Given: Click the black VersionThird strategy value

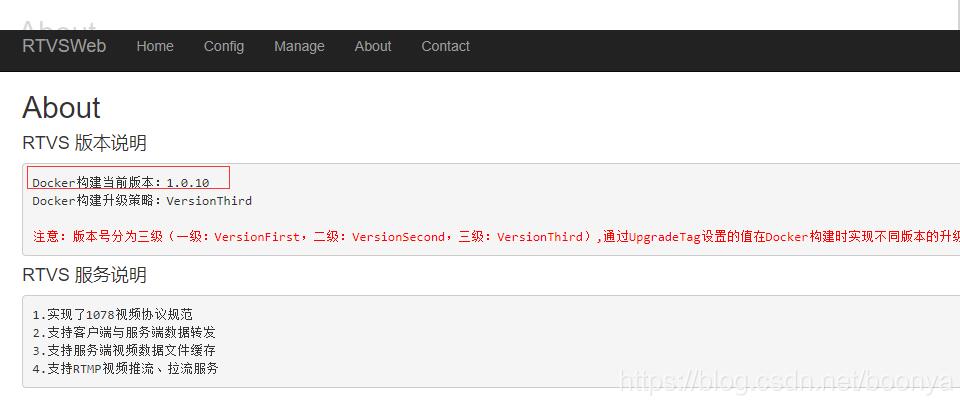Looking at the screenshot, I should click(209, 201).
